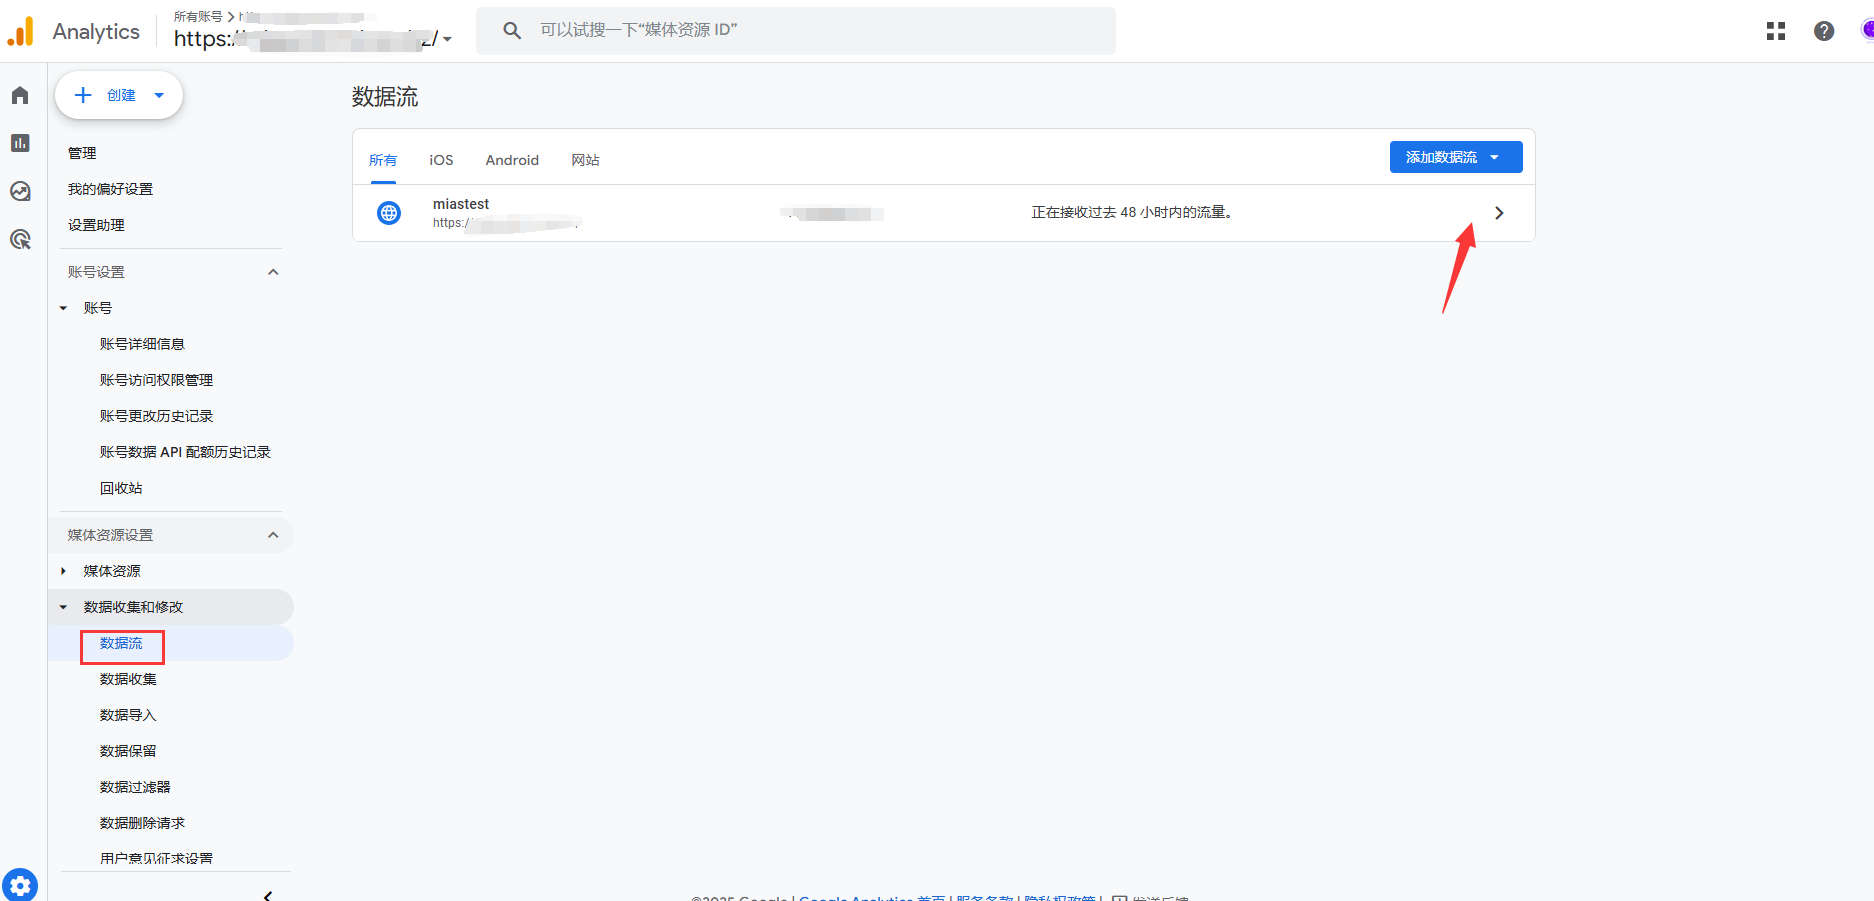Click the search magnifier icon
This screenshot has height=901, width=1874.
click(x=512, y=31)
